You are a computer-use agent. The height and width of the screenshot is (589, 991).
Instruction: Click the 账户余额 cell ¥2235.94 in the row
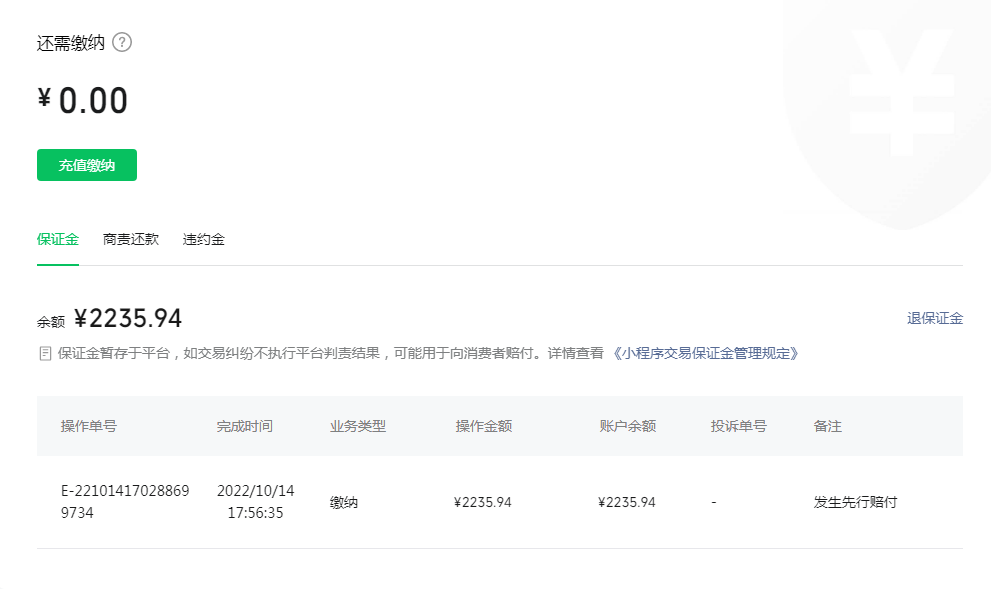pos(627,502)
